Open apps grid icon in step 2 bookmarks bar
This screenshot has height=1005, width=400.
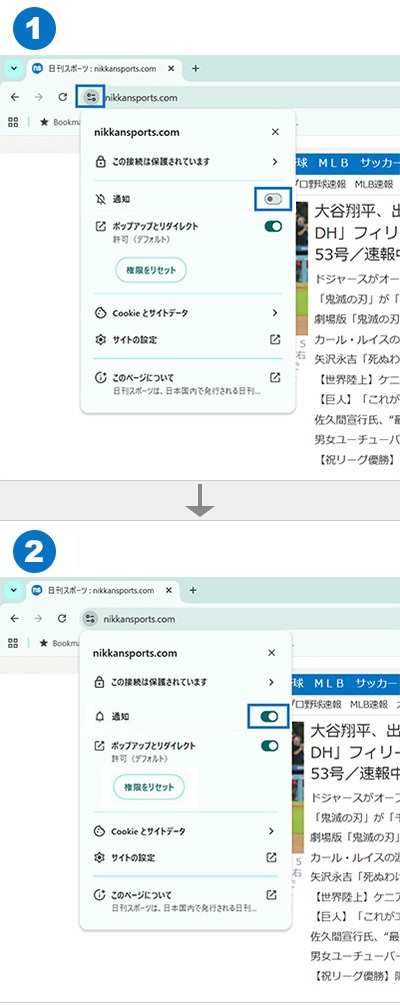(13, 643)
